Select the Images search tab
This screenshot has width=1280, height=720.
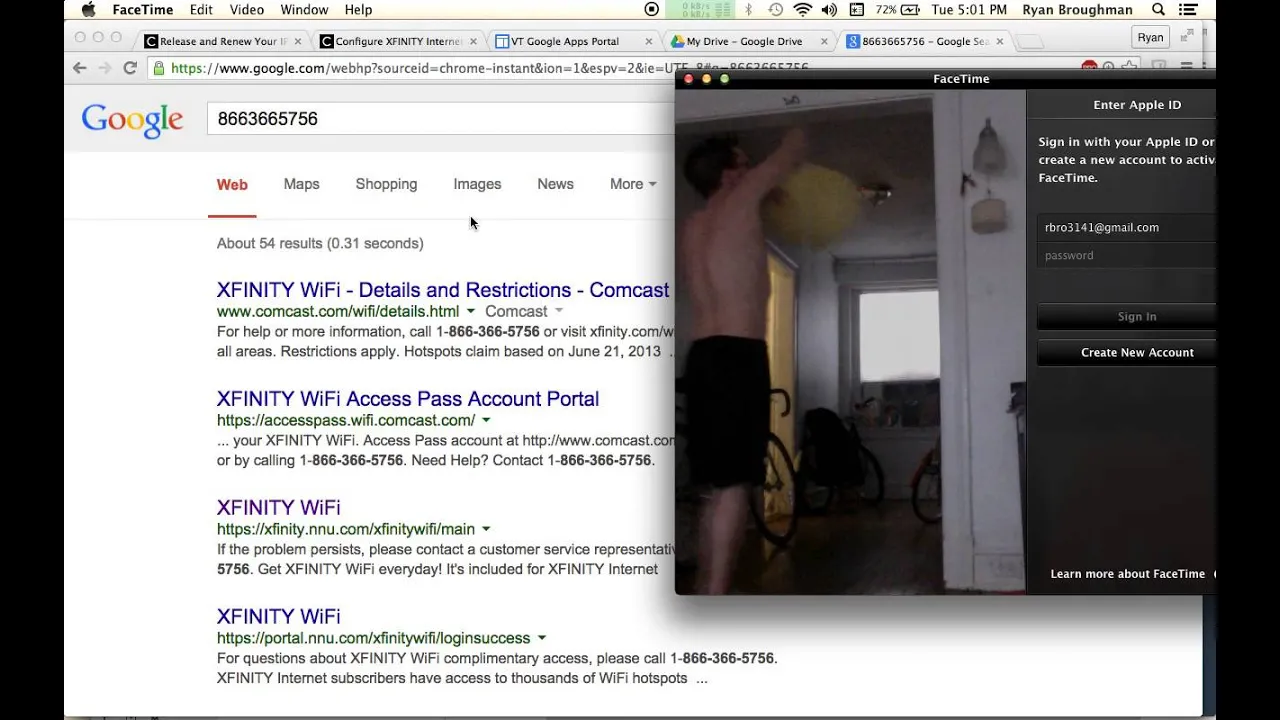pyautogui.click(x=477, y=184)
